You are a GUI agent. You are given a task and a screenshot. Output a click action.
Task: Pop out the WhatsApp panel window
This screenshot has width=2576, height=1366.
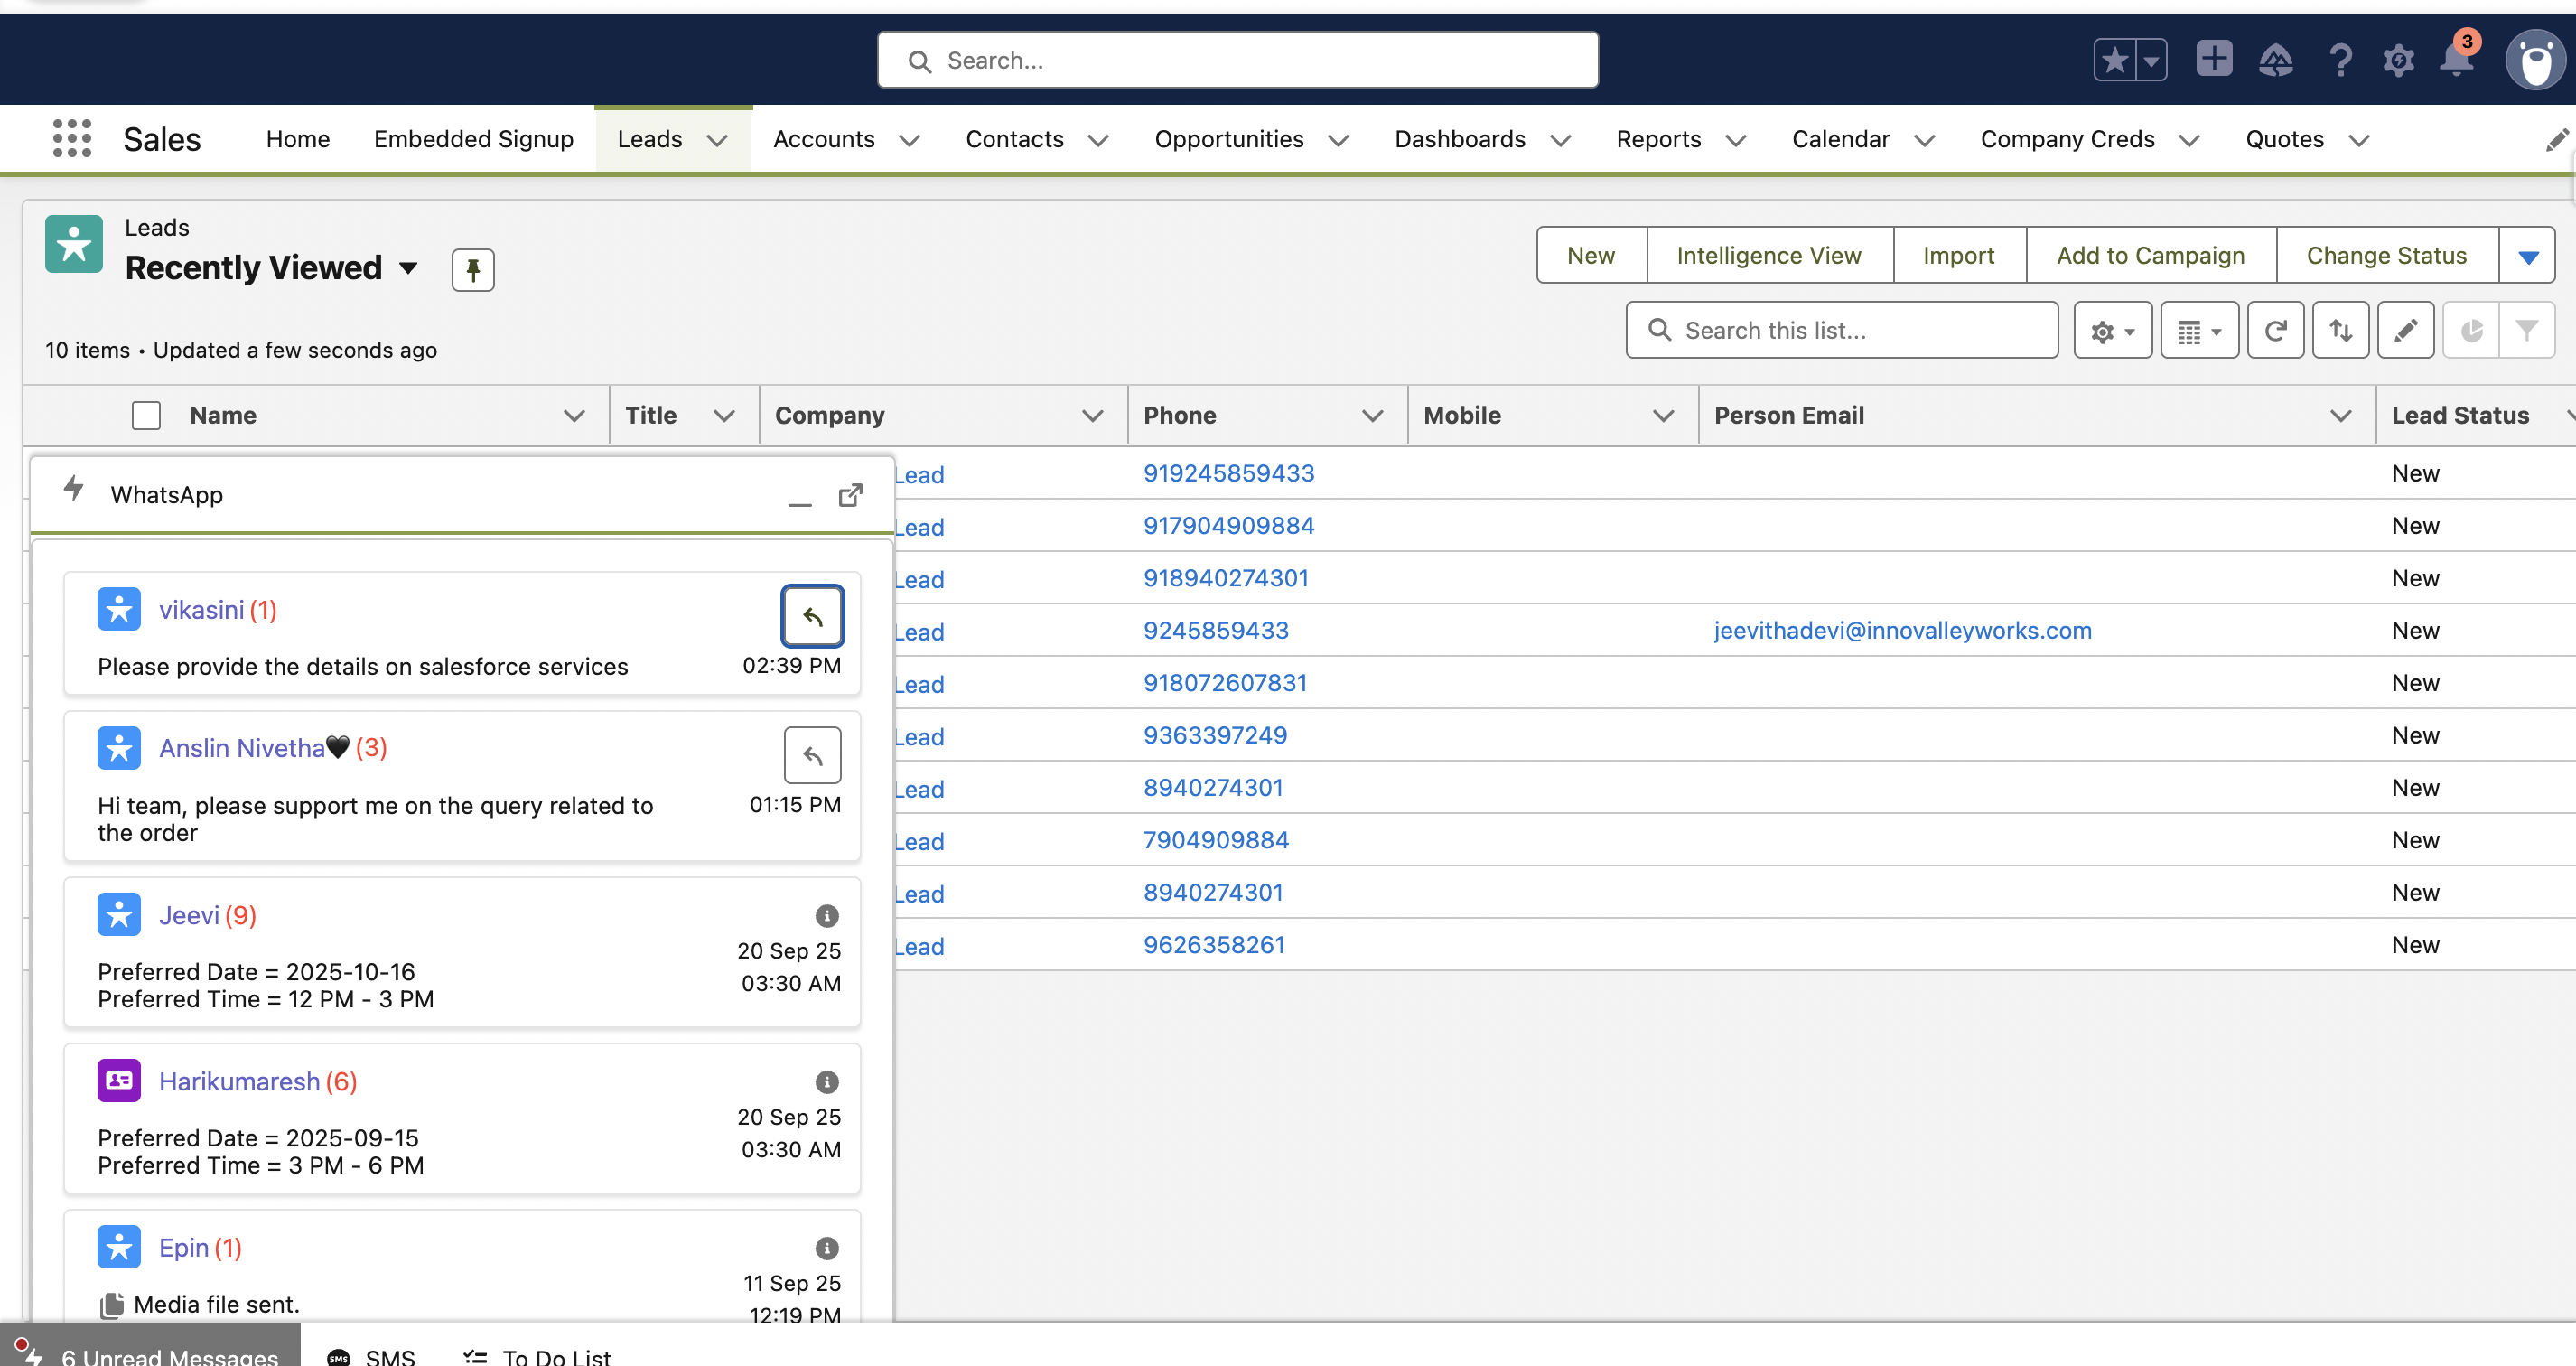pos(850,495)
